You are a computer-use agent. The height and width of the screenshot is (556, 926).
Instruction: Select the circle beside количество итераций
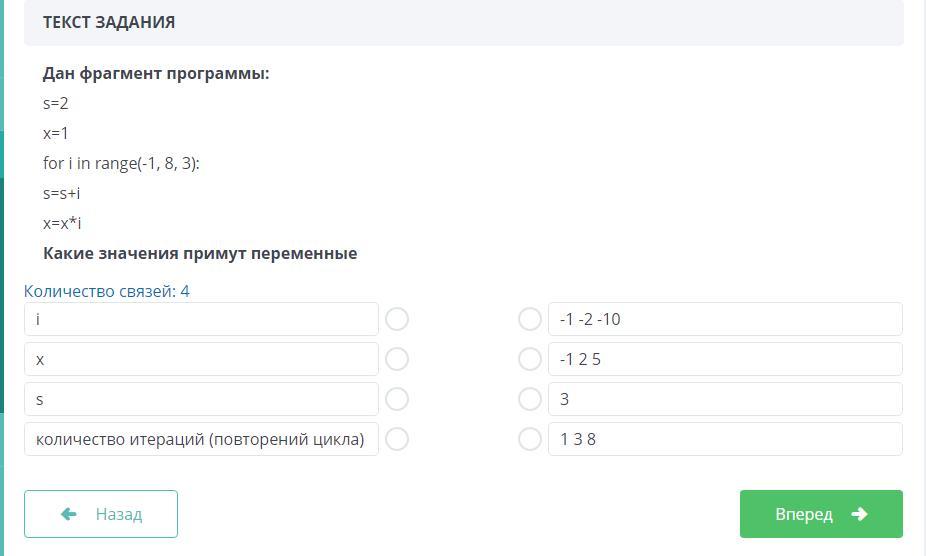397,439
